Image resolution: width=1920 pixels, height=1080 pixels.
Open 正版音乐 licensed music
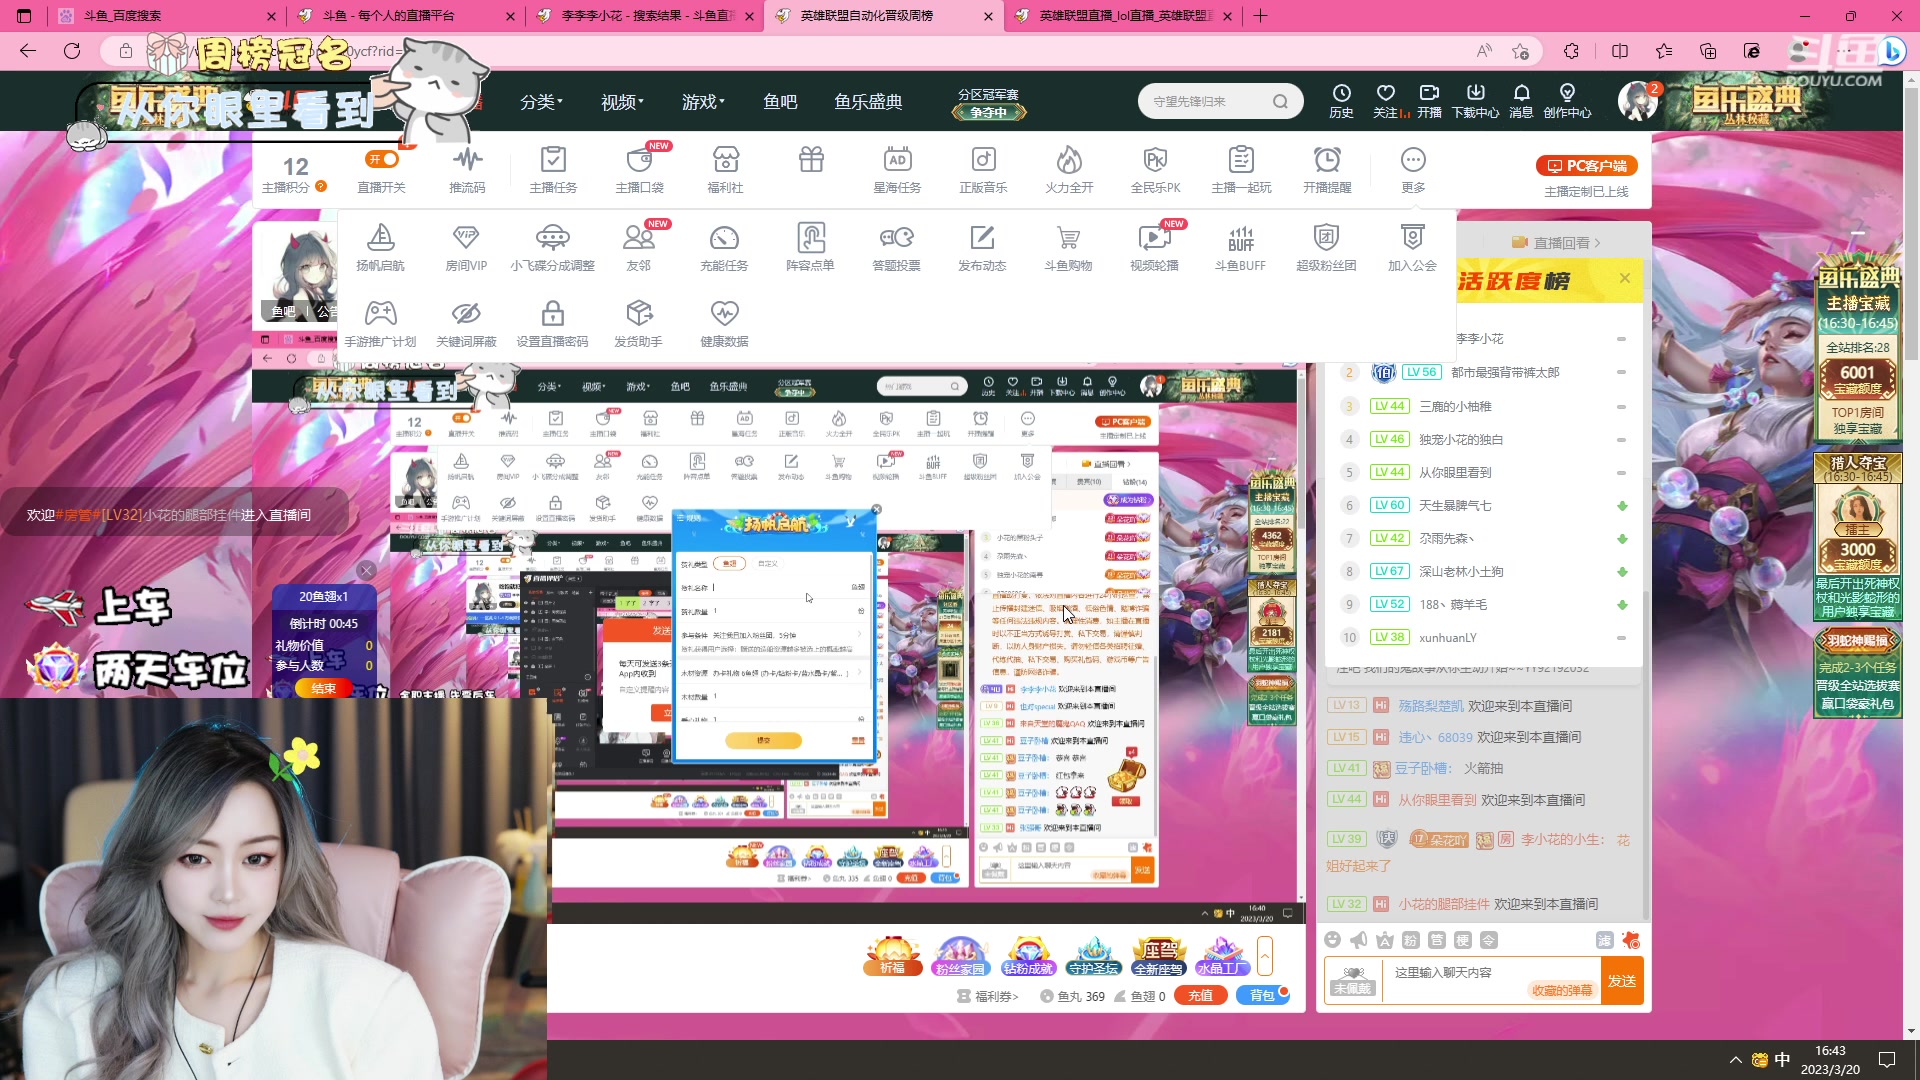pyautogui.click(x=983, y=170)
